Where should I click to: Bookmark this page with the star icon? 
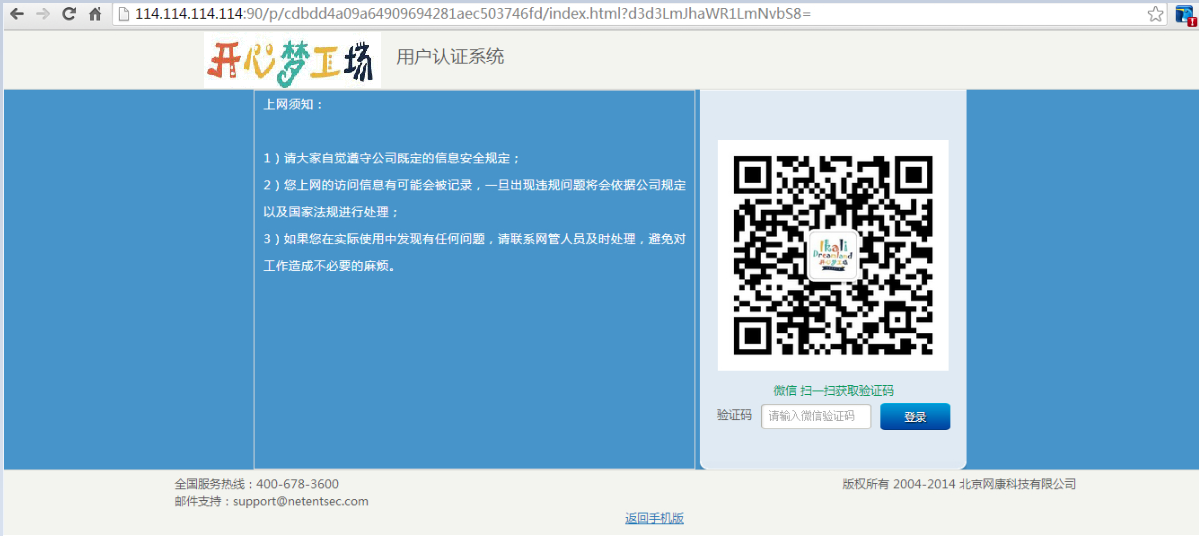[x=1155, y=14]
